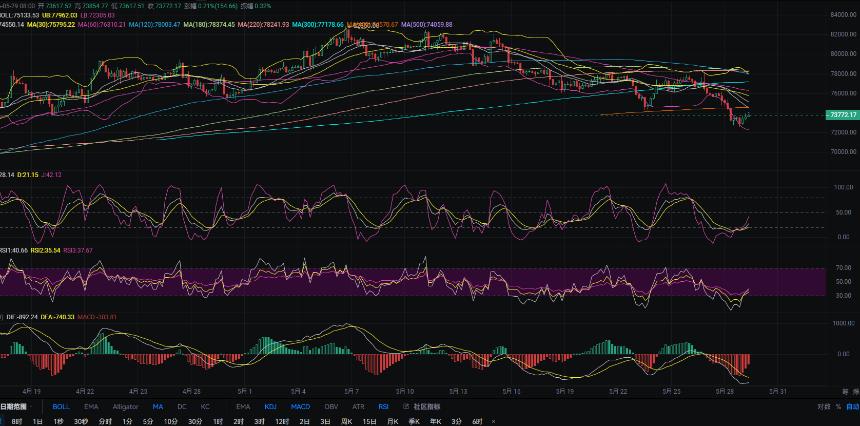Switch to the 1秒 timeframe
860x426 pixels.
click(x=58, y=421)
